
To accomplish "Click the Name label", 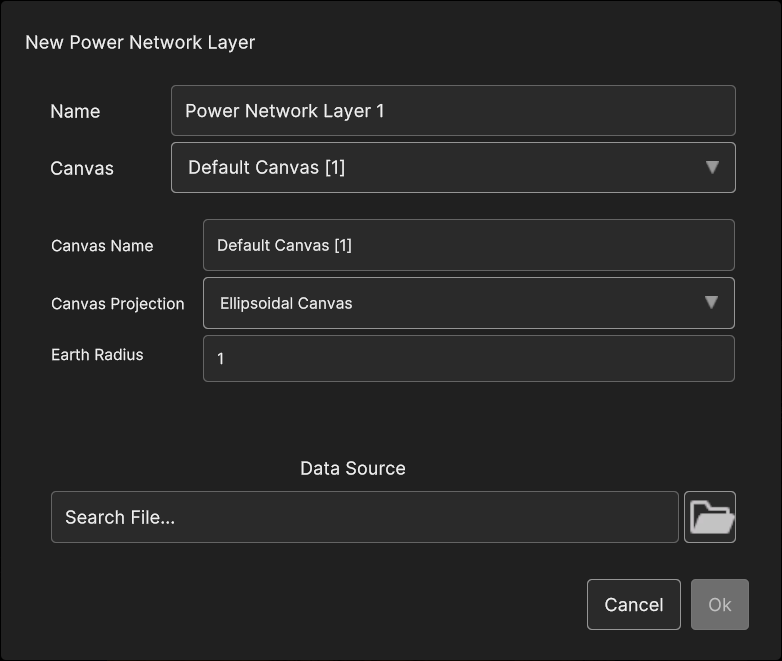I will 75,111.
